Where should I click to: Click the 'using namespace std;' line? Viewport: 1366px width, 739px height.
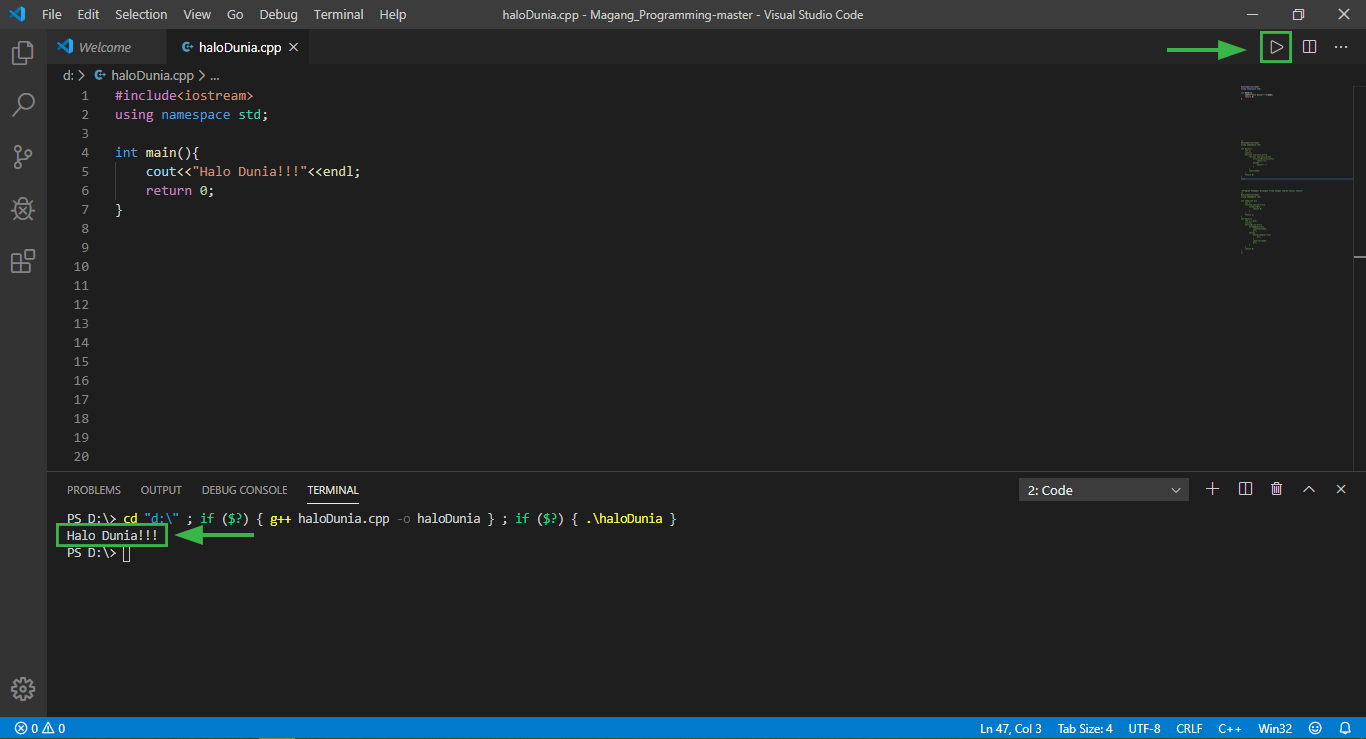192,114
